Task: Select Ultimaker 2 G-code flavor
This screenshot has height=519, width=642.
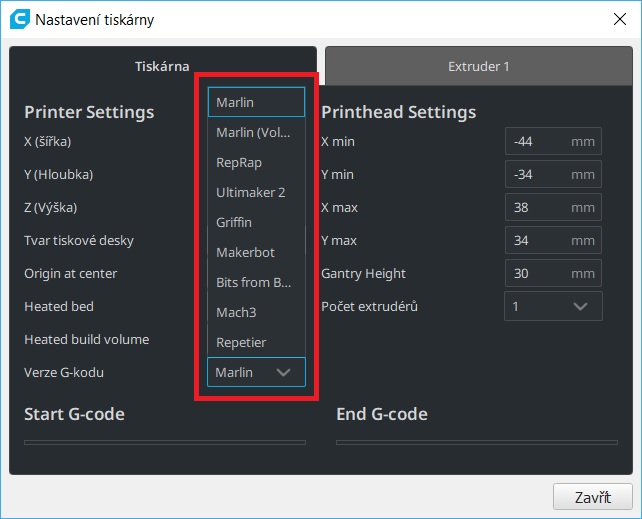Action: [x=255, y=192]
